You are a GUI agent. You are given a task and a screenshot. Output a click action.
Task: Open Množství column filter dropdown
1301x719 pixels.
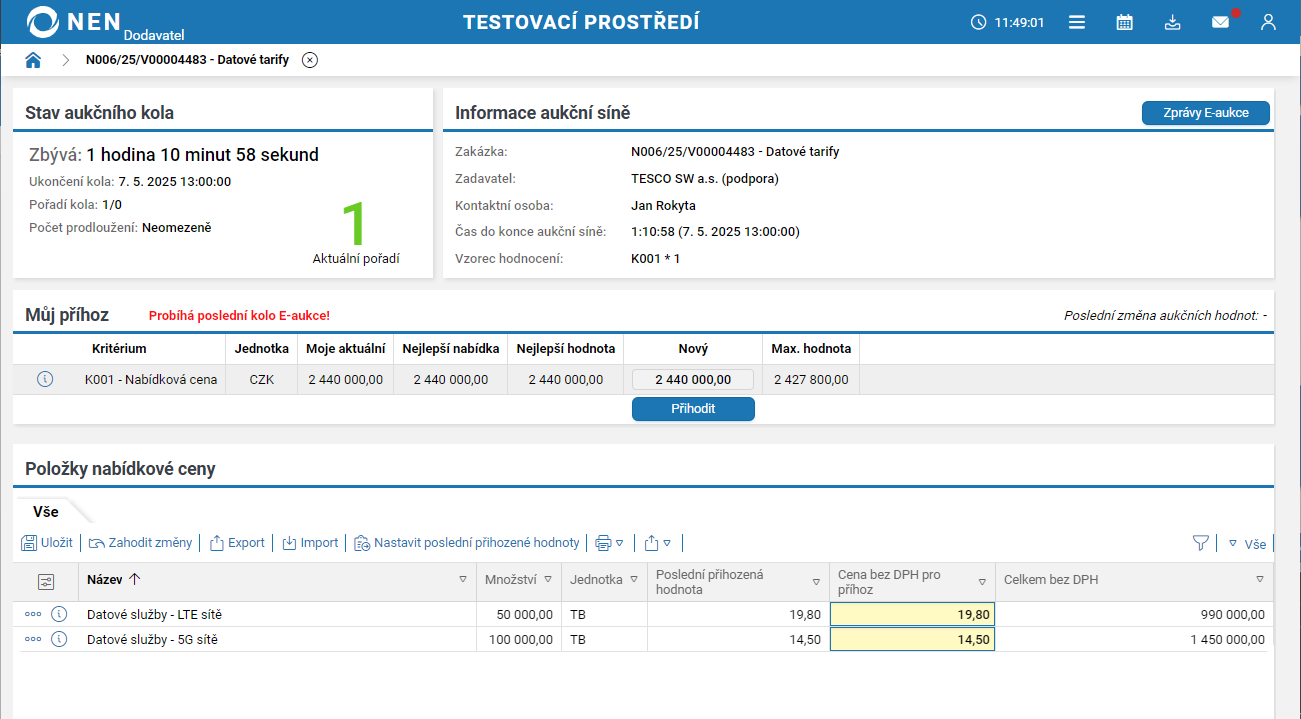point(548,580)
